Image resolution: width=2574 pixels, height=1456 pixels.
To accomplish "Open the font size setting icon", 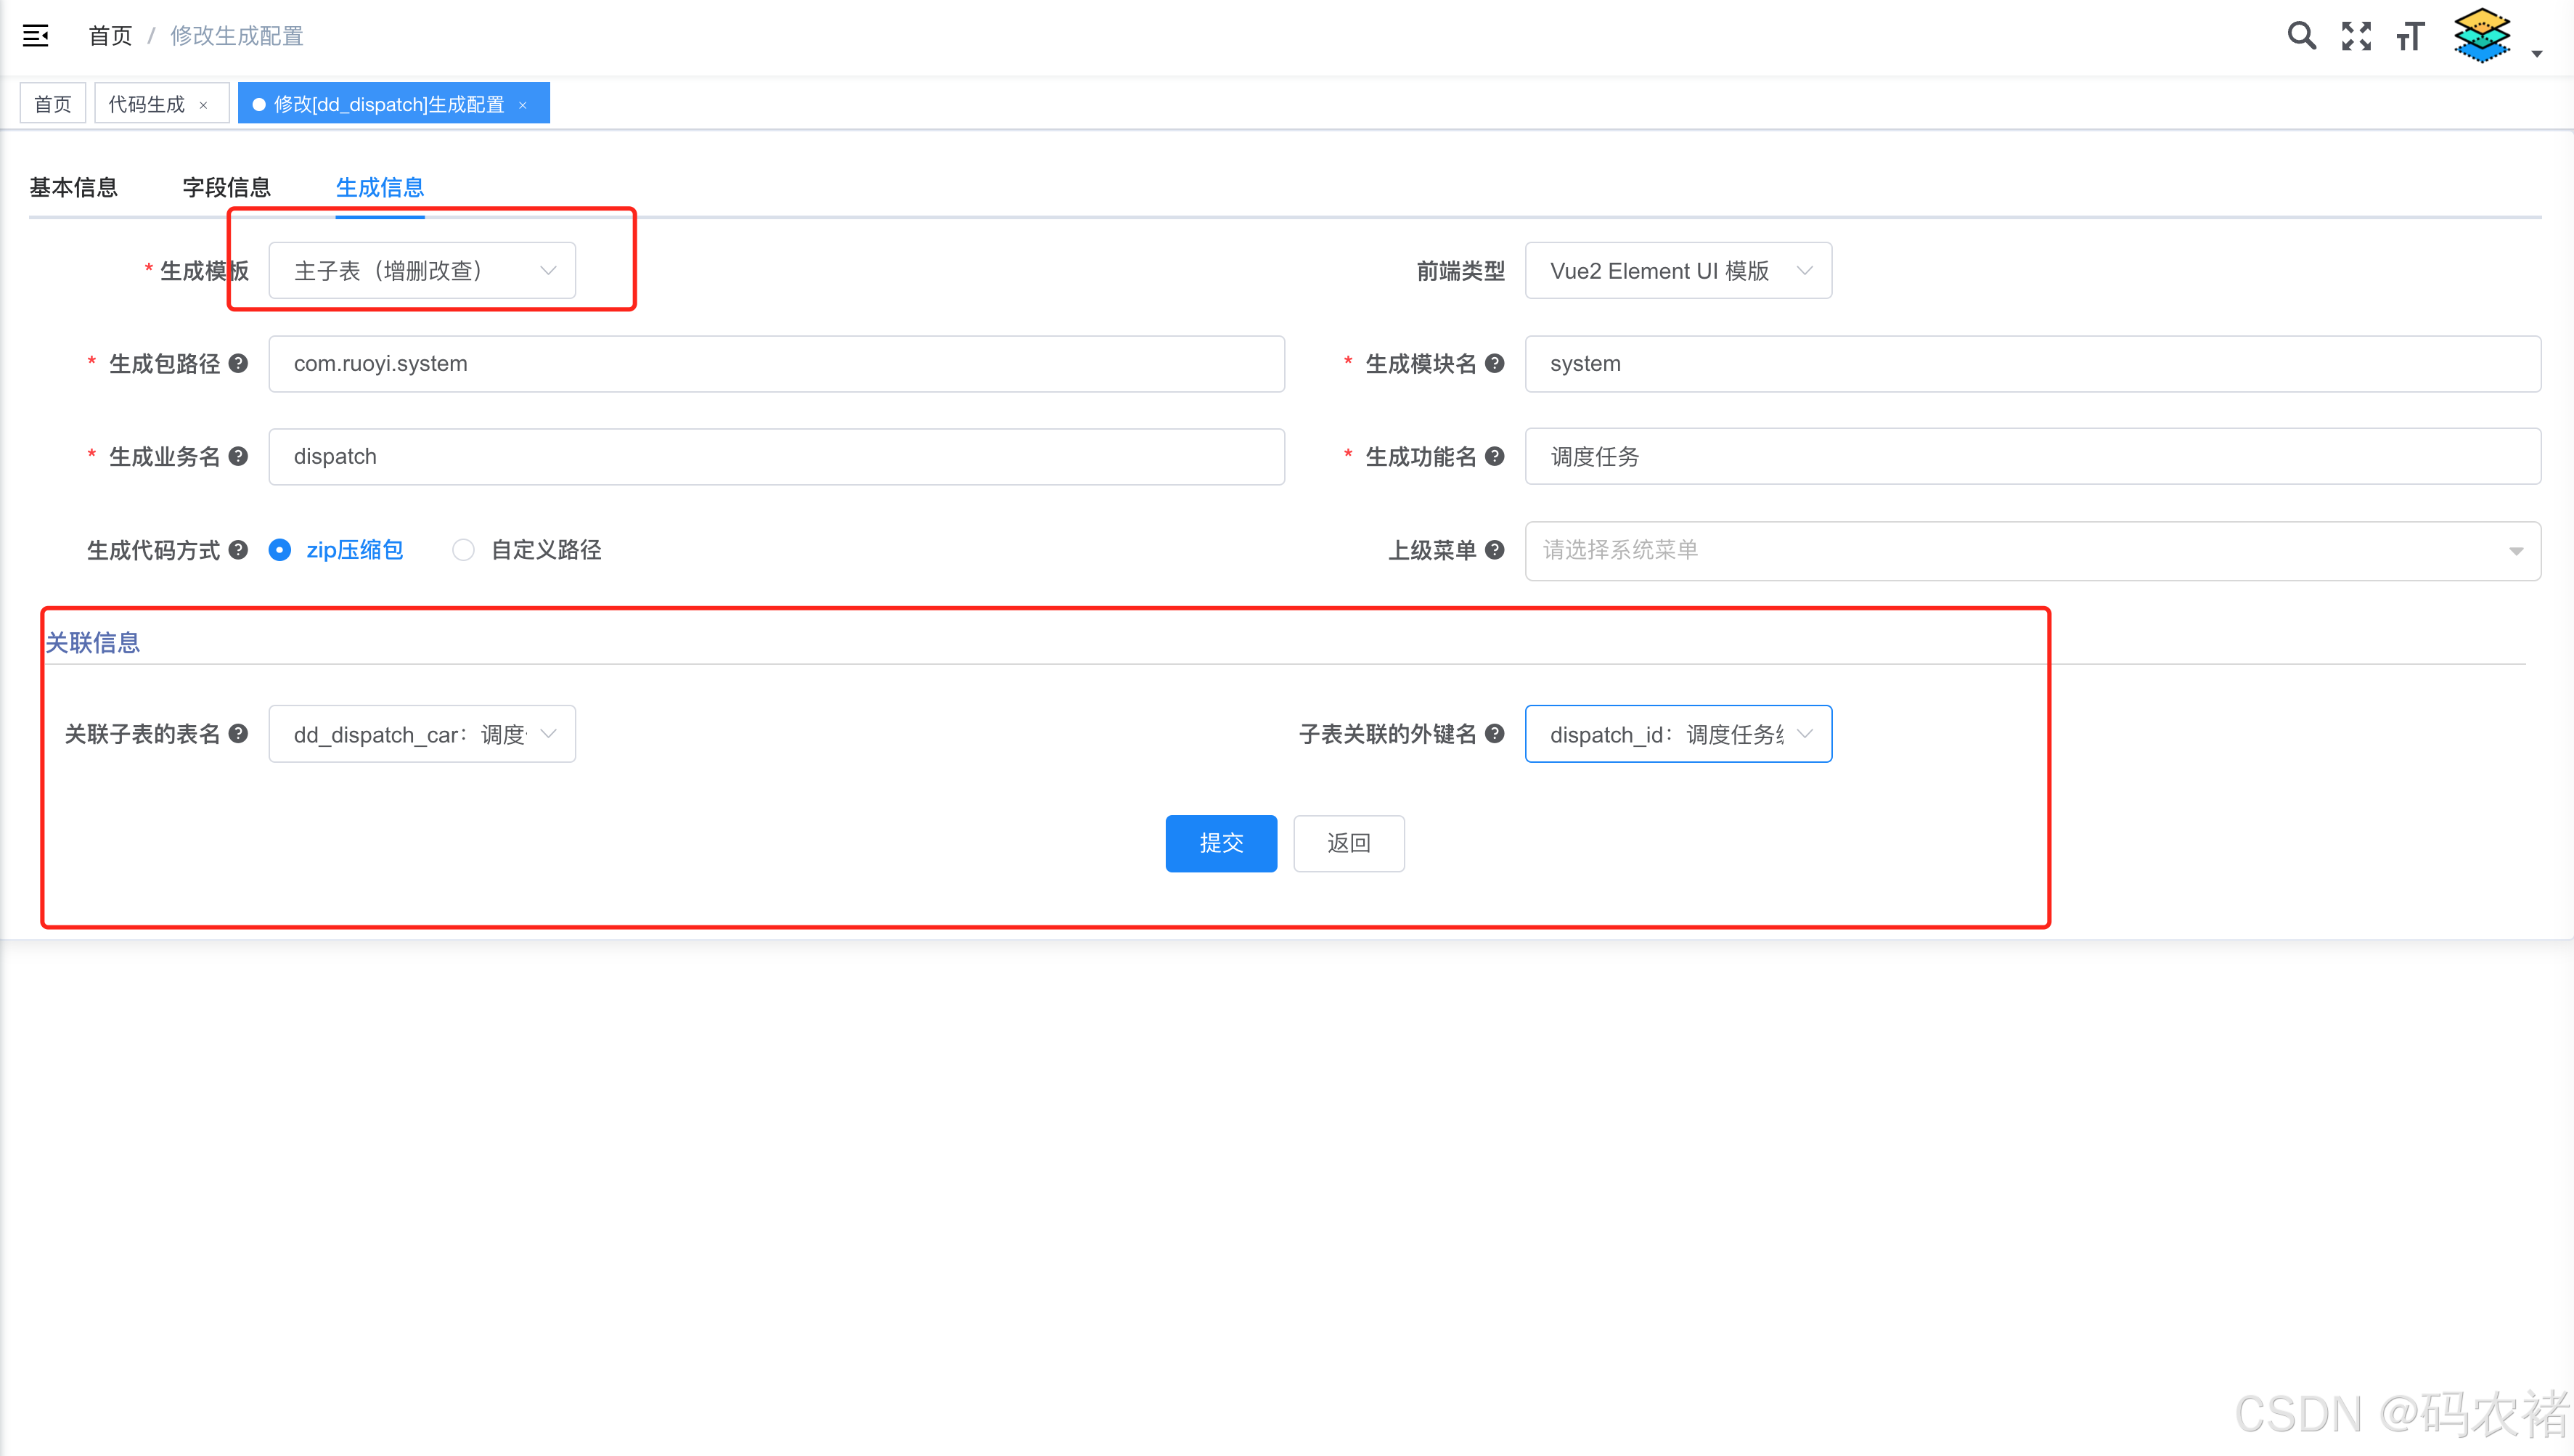I will 2411,36.
